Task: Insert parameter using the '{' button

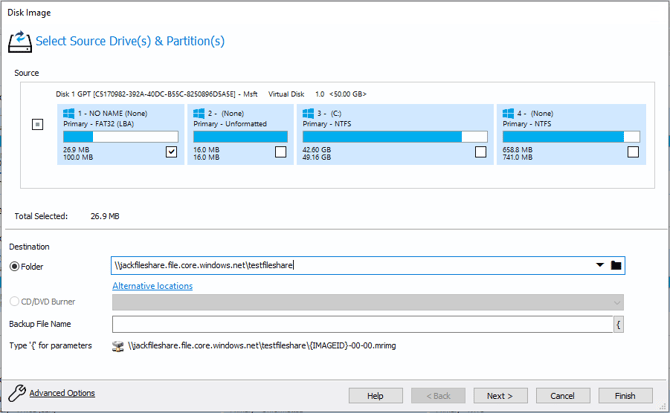Action: point(619,324)
